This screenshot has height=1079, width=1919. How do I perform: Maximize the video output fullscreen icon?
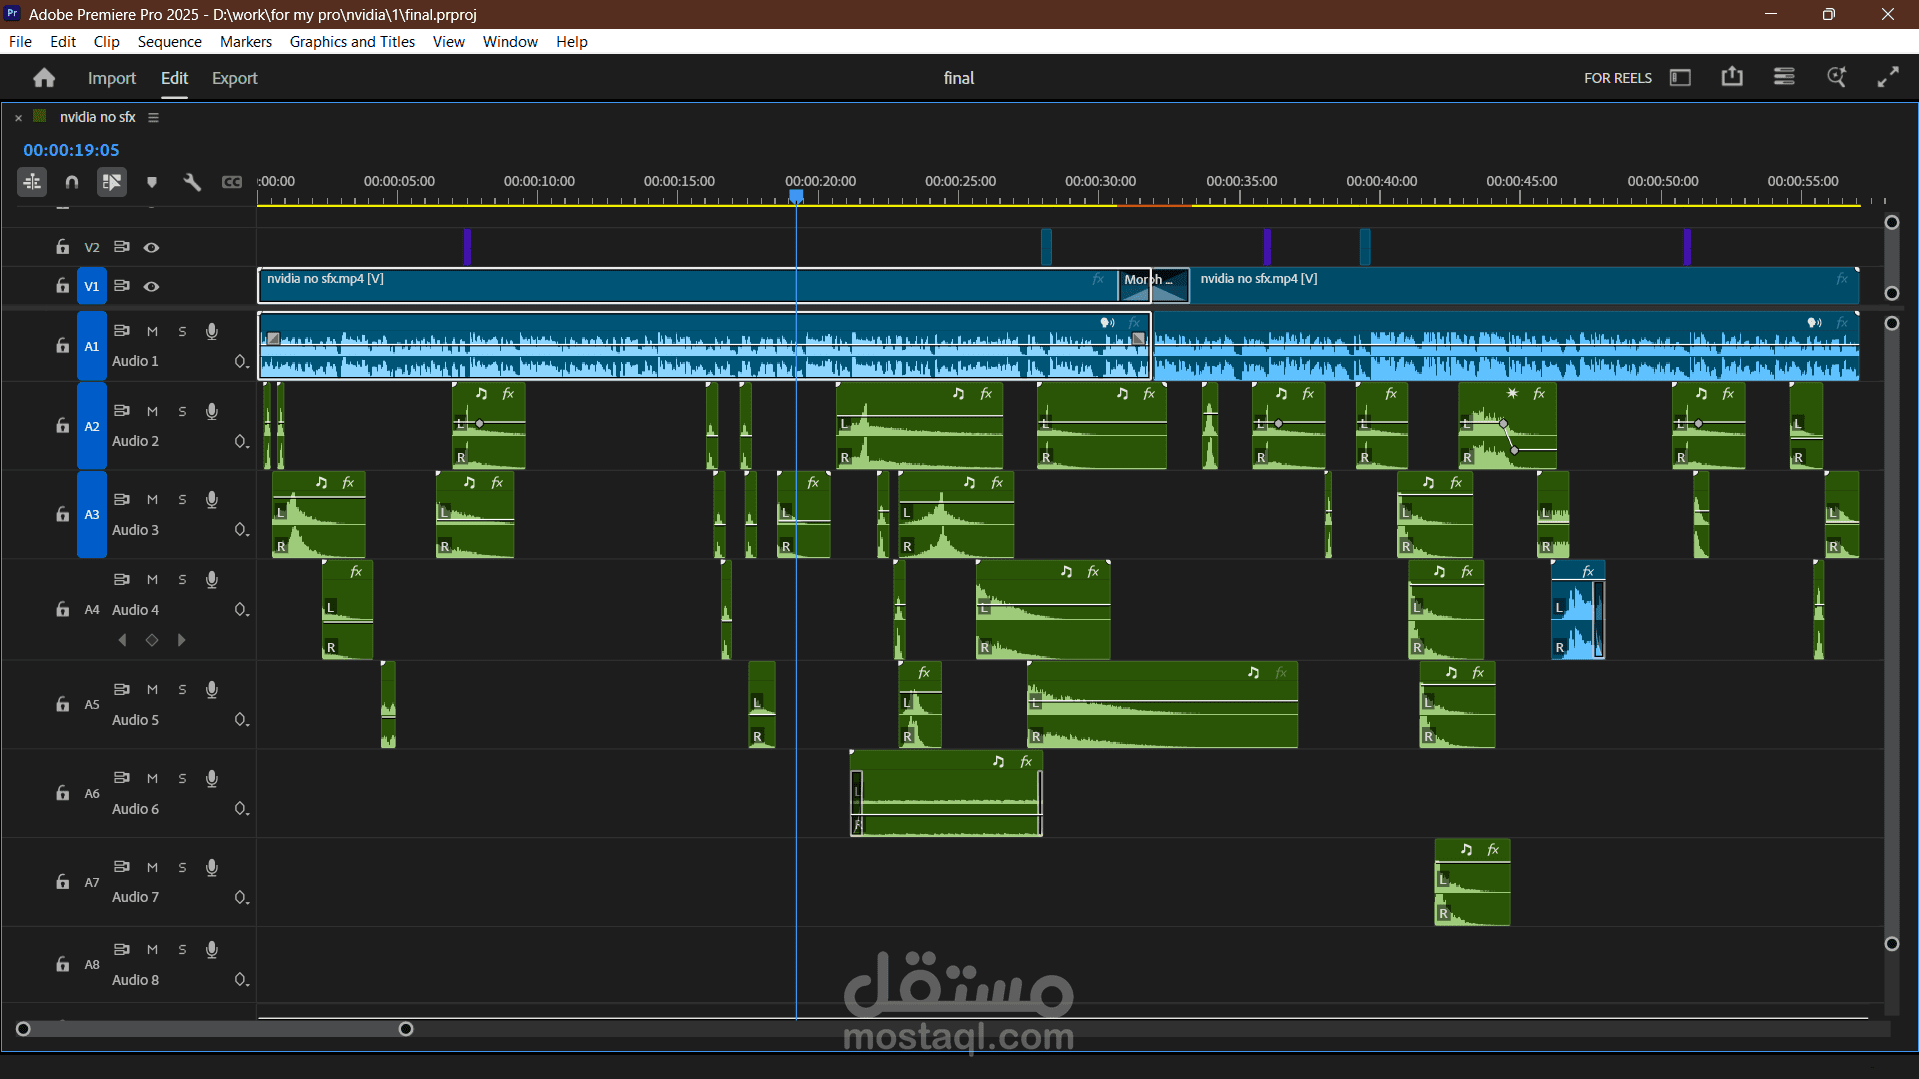pyautogui.click(x=1888, y=77)
